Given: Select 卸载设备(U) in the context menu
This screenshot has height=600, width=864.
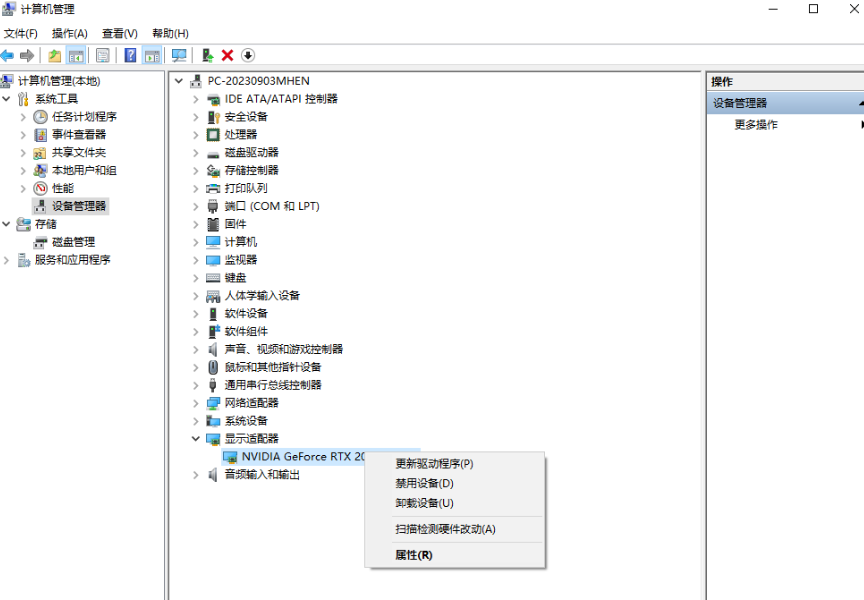Looking at the screenshot, I should tap(424, 503).
